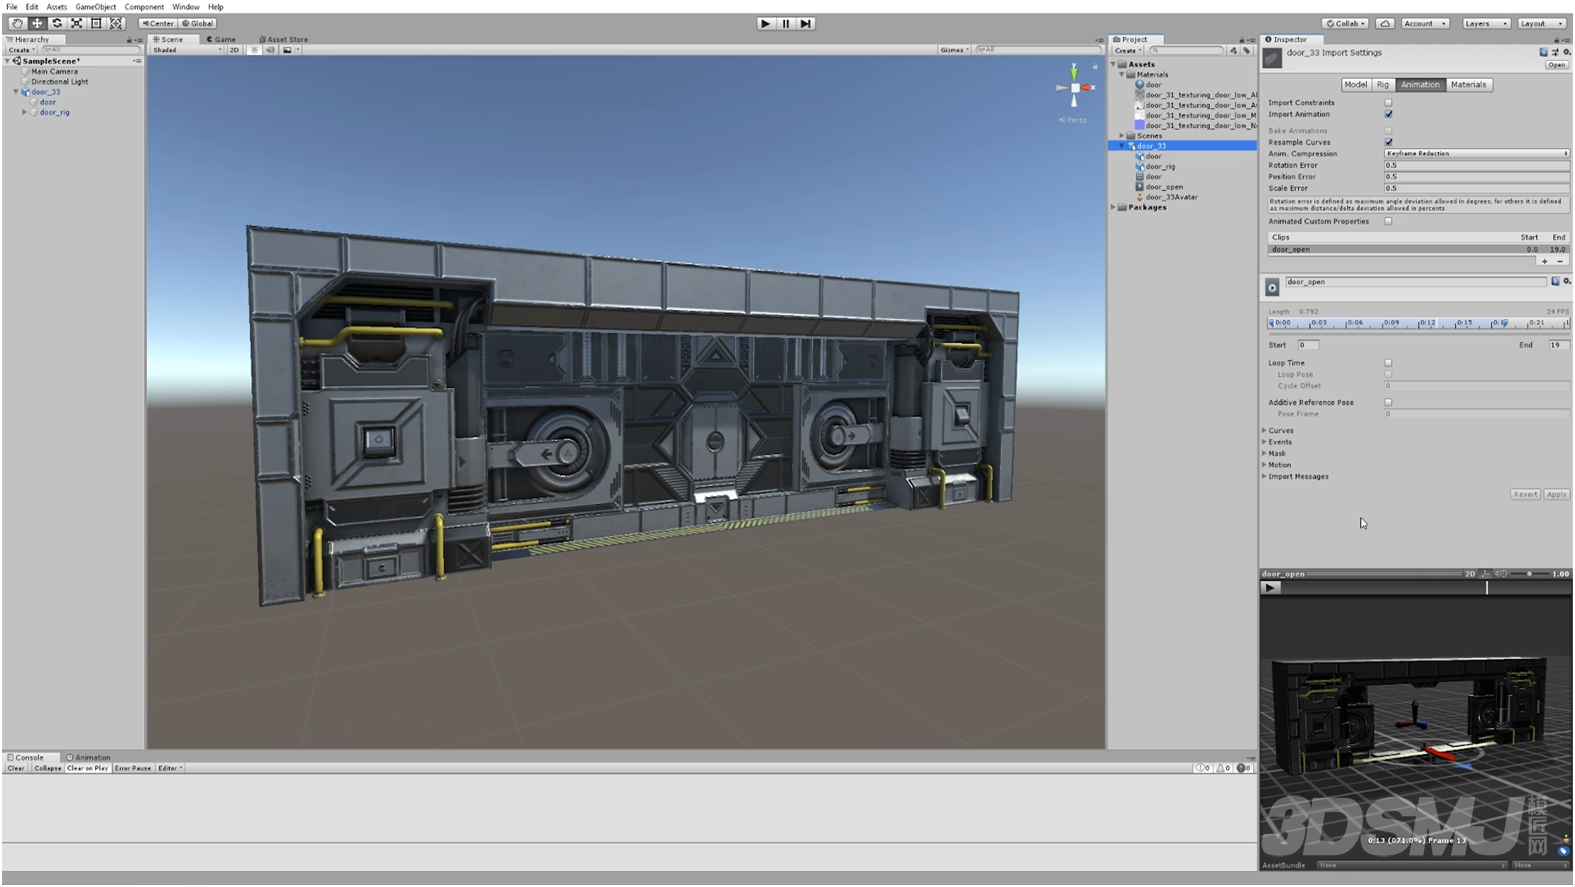Viewport: 1575px width, 887px height.
Task: Open the Assets menu
Action: point(56,7)
